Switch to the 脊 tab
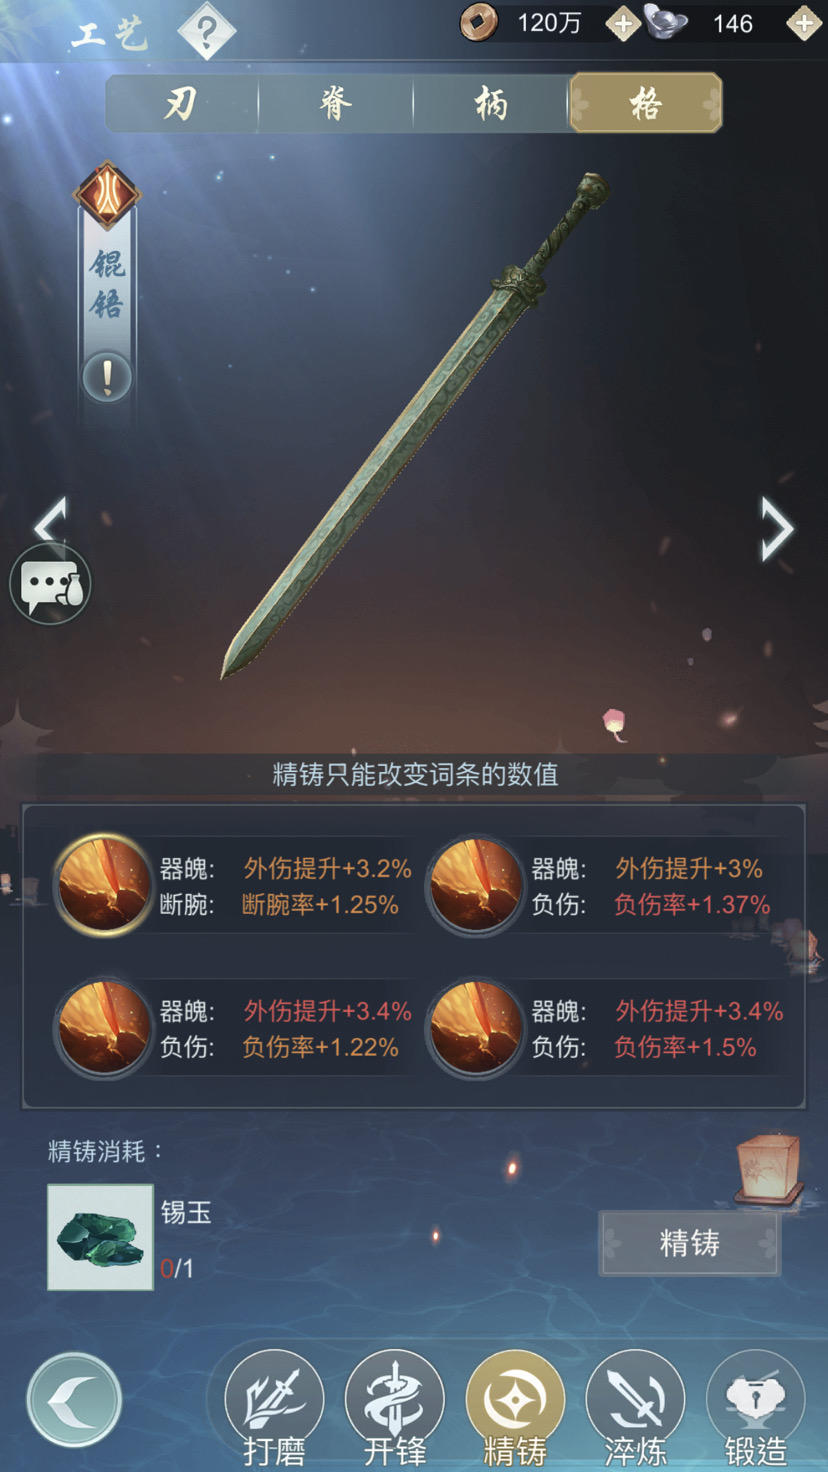 click(336, 103)
